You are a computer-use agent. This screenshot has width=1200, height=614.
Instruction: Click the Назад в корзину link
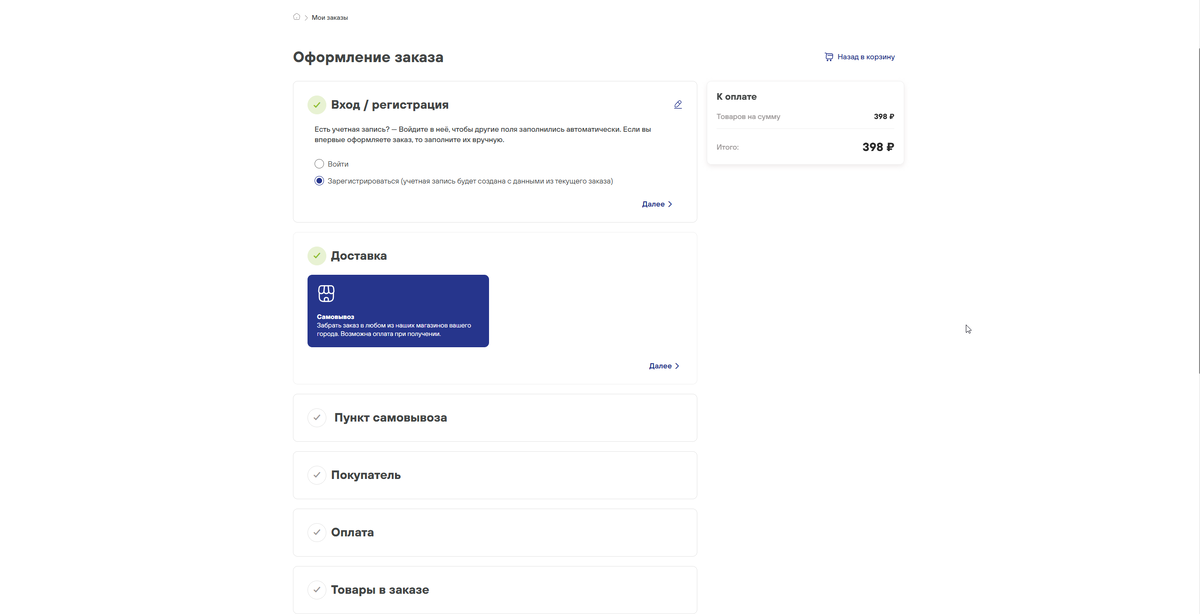866,56
